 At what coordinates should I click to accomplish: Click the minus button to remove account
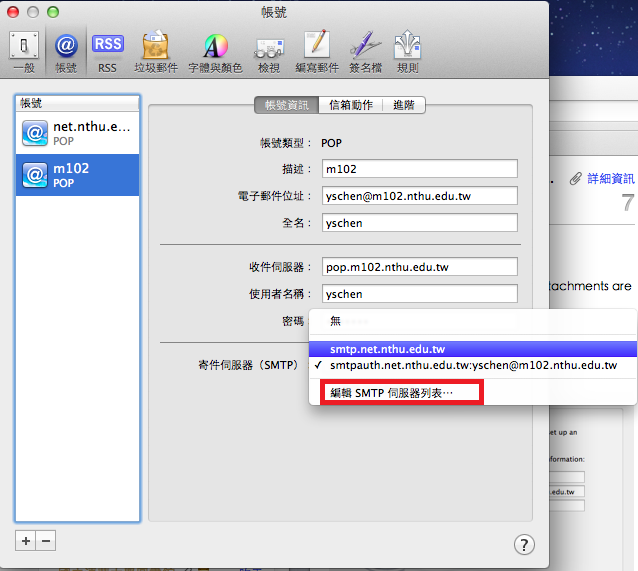pos(46,541)
